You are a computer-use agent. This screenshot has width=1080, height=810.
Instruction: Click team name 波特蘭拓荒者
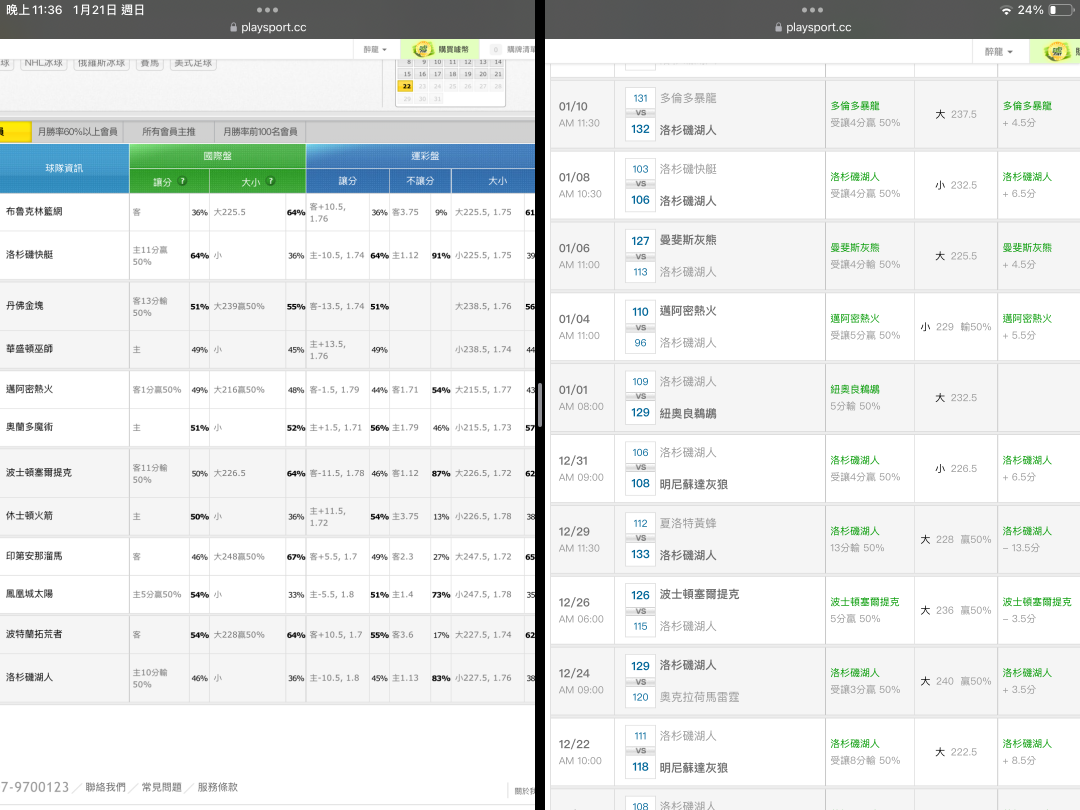point(34,634)
